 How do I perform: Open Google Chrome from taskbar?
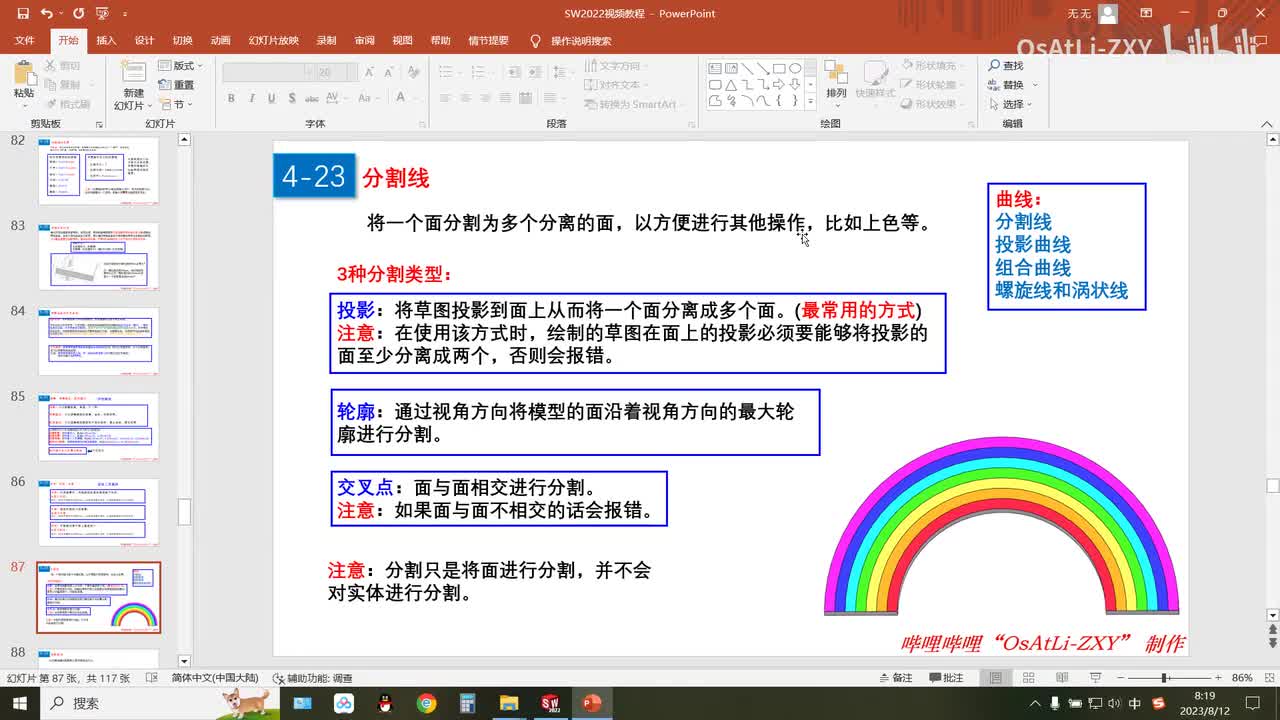(x=427, y=703)
